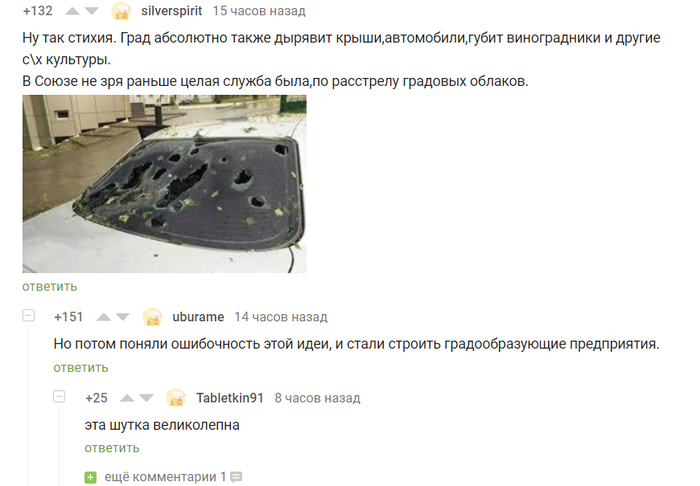Screen dimensions: 700x486
Task: Upvote uburame's comment
Action: coord(104,317)
